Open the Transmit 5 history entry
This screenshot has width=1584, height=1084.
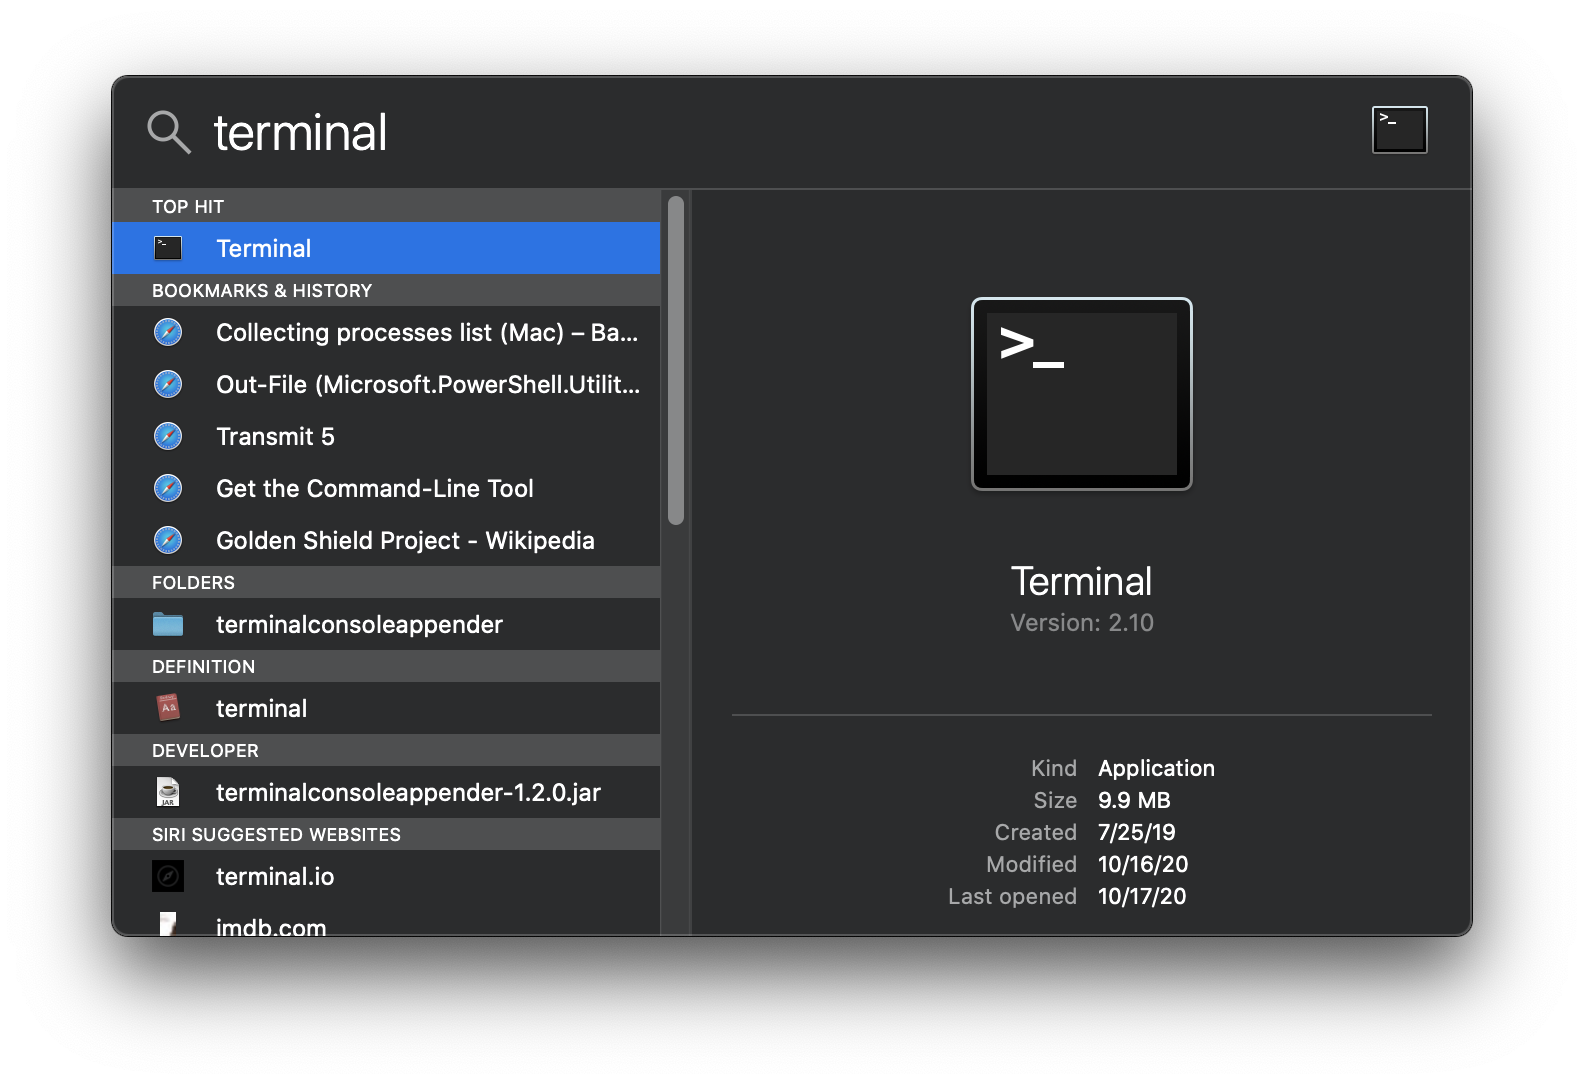pyautogui.click(x=386, y=436)
